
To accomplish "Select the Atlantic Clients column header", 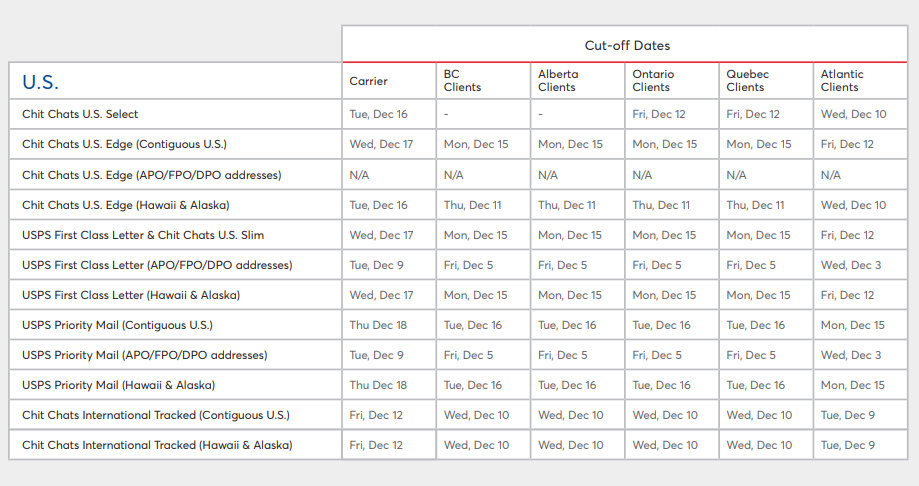I will point(842,81).
